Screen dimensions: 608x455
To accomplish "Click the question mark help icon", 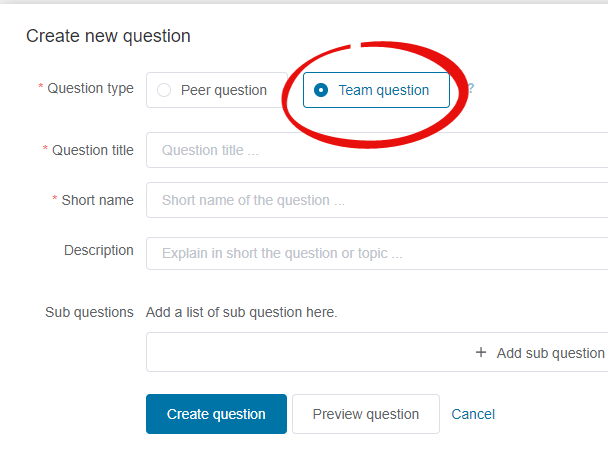I will [470, 89].
